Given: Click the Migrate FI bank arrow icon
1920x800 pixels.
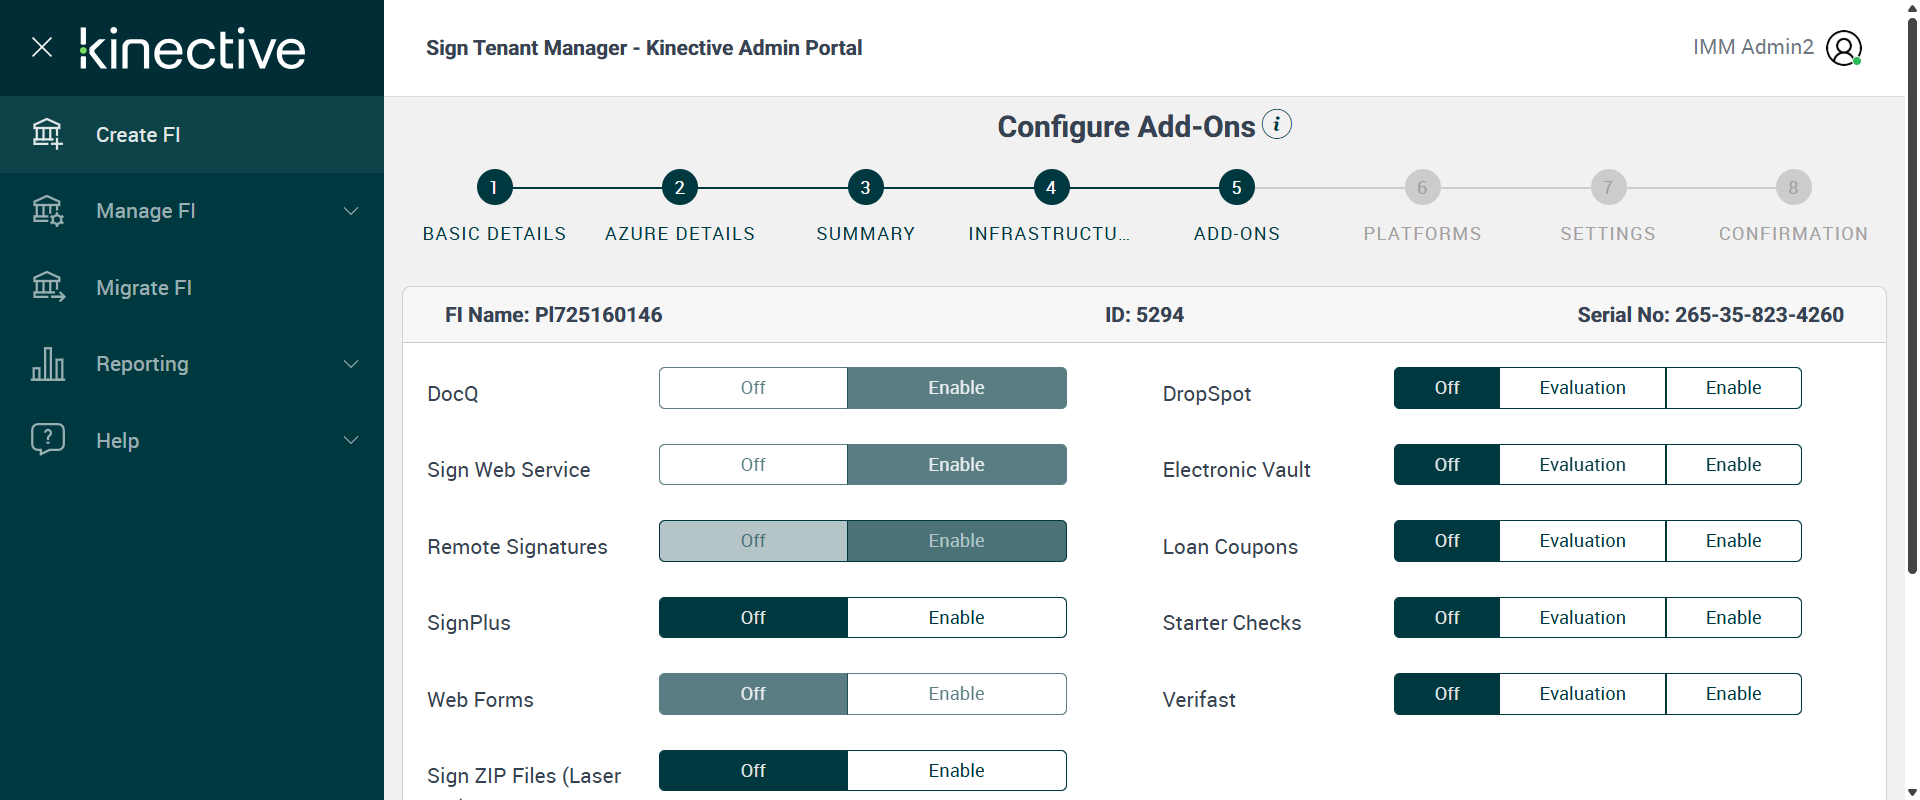Looking at the screenshot, I should pos(47,287).
